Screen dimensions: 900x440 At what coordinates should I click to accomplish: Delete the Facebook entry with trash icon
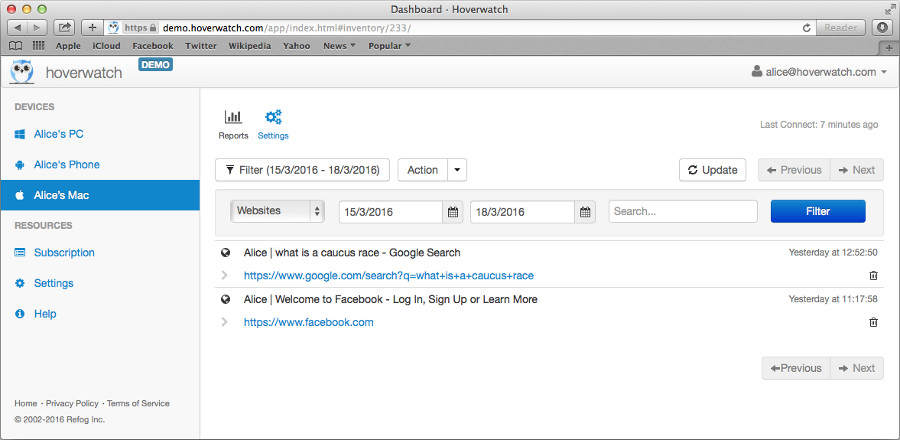pos(873,322)
